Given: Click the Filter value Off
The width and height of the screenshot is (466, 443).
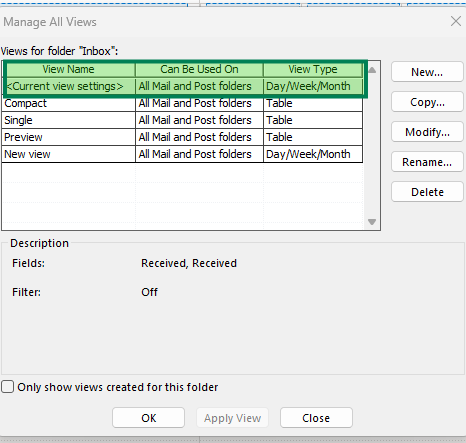Looking at the screenshot, I should 149,292.
